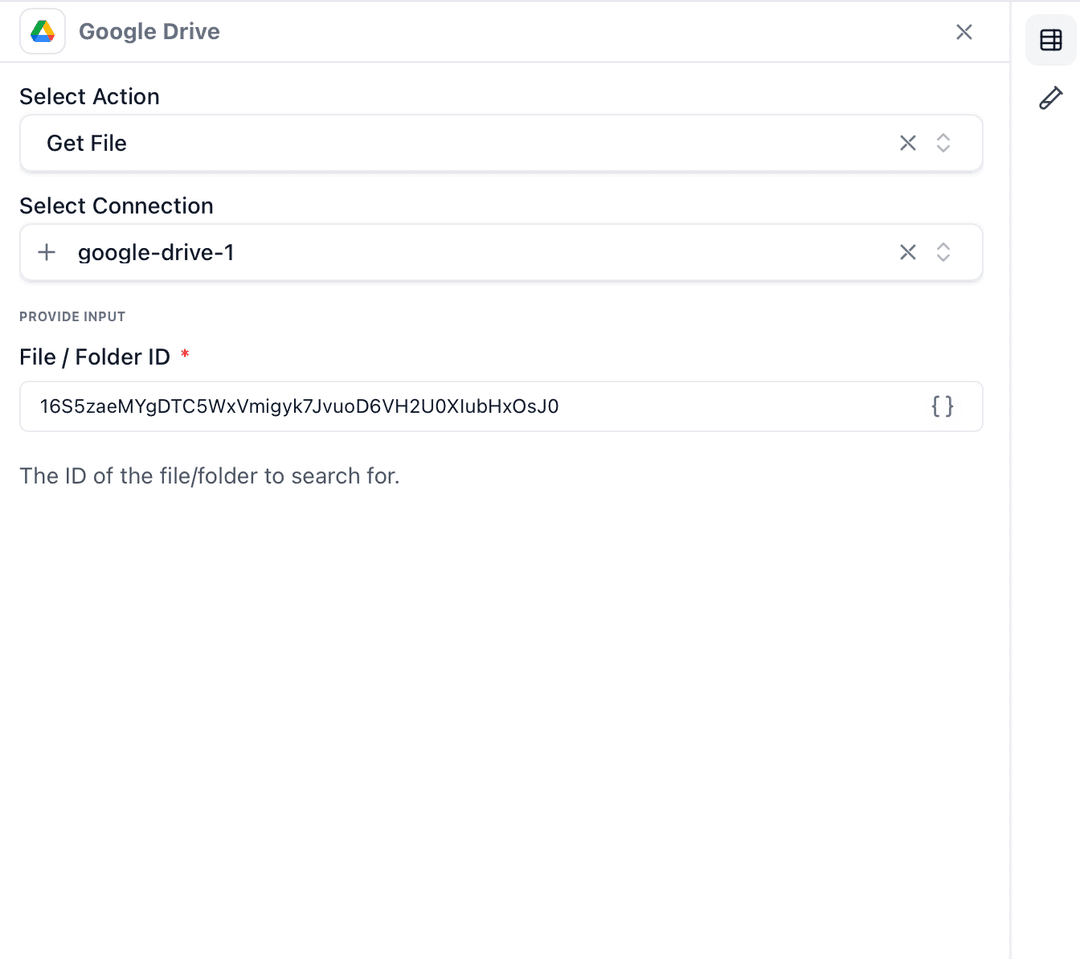Click the Google Drive logo icon
The width and height of the screenshot is (1080, 959).
42,32
